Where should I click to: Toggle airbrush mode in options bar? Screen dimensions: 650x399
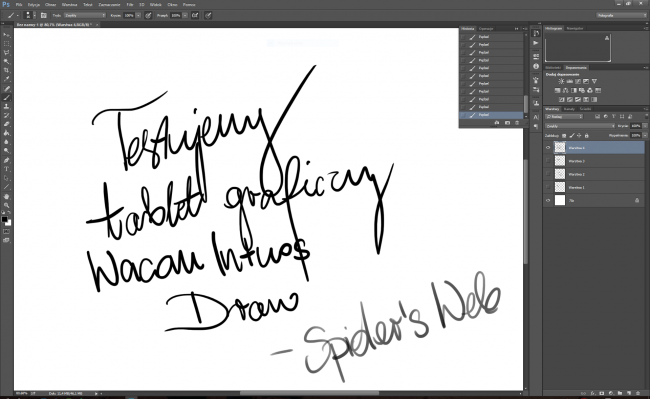pyautogui.click(x=195, y=15)
